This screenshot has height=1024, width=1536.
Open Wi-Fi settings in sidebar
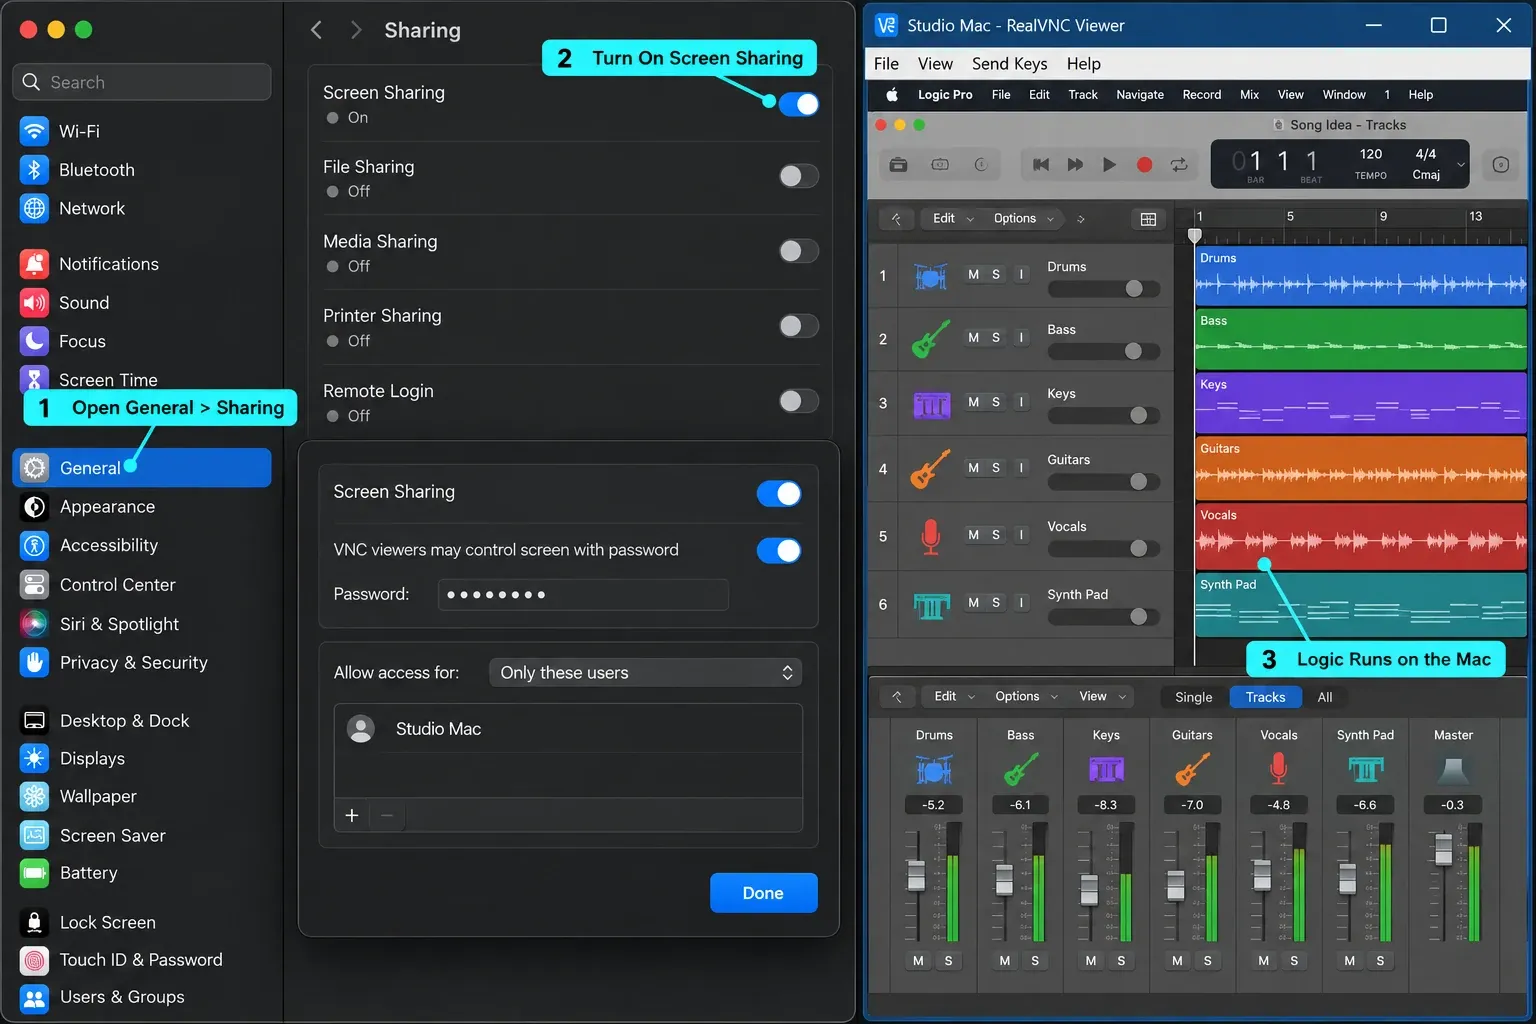click(x=141, y=131)
